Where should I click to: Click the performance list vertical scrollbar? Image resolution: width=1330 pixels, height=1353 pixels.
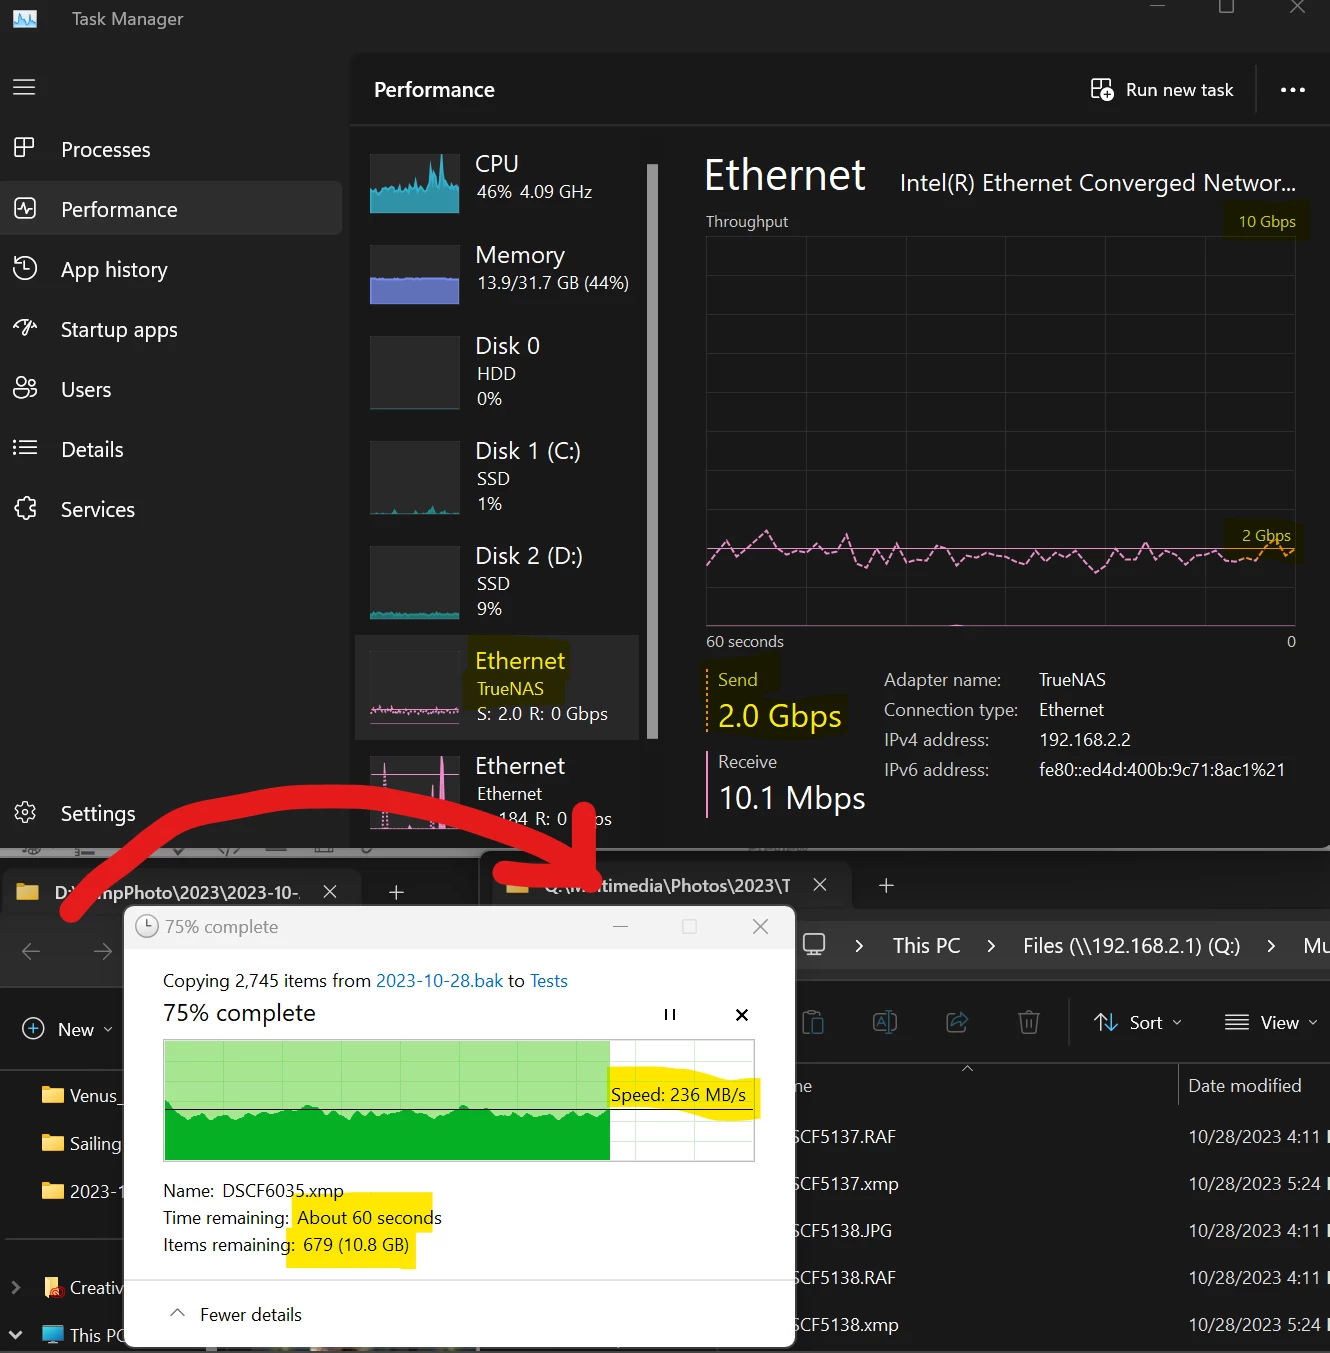pos(653,451)
